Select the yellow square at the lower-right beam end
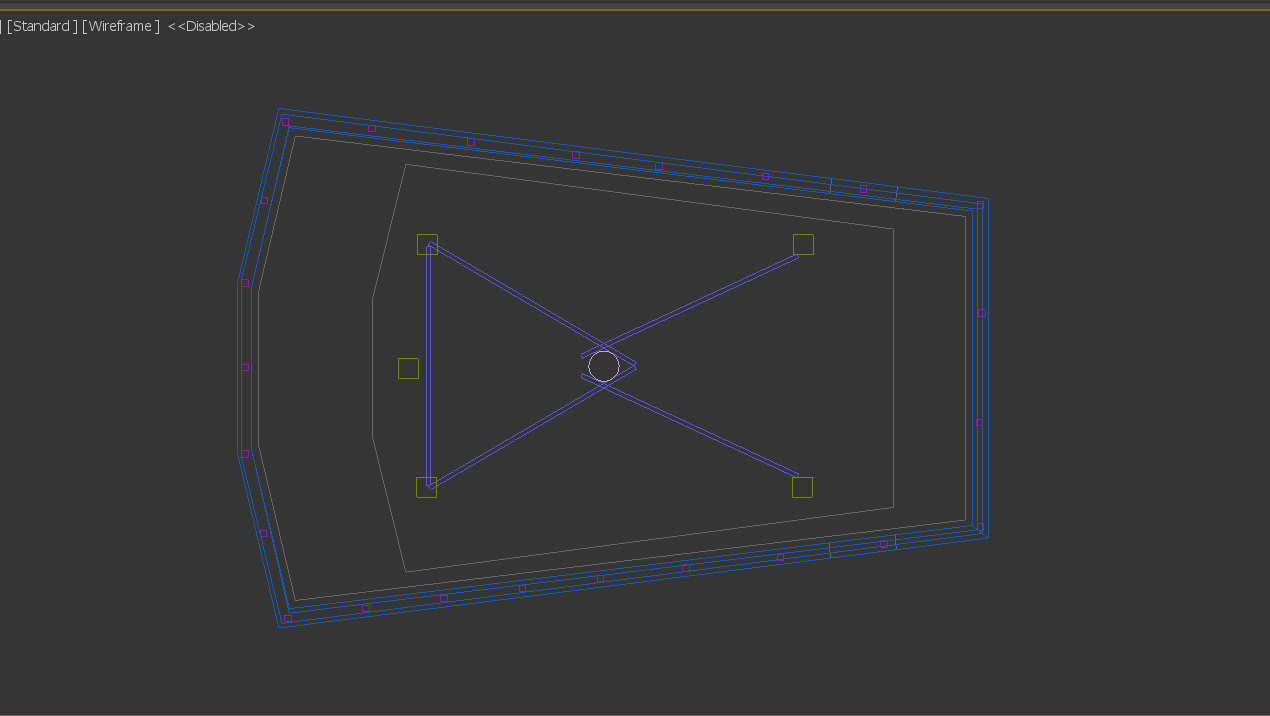Viewport: 1270px width, 716px height. point(802,487)
